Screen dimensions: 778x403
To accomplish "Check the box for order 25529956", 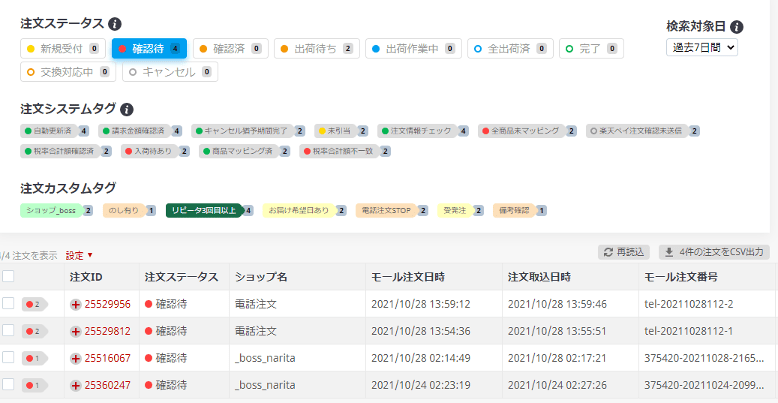I will [8, 304].
